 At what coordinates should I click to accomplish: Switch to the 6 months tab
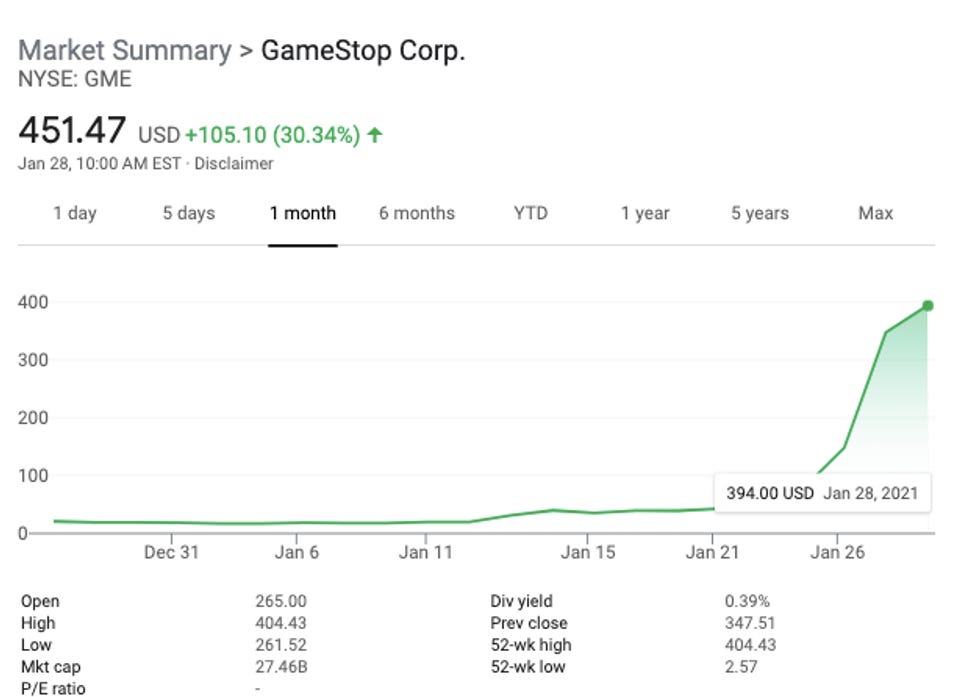coord(417,213)
